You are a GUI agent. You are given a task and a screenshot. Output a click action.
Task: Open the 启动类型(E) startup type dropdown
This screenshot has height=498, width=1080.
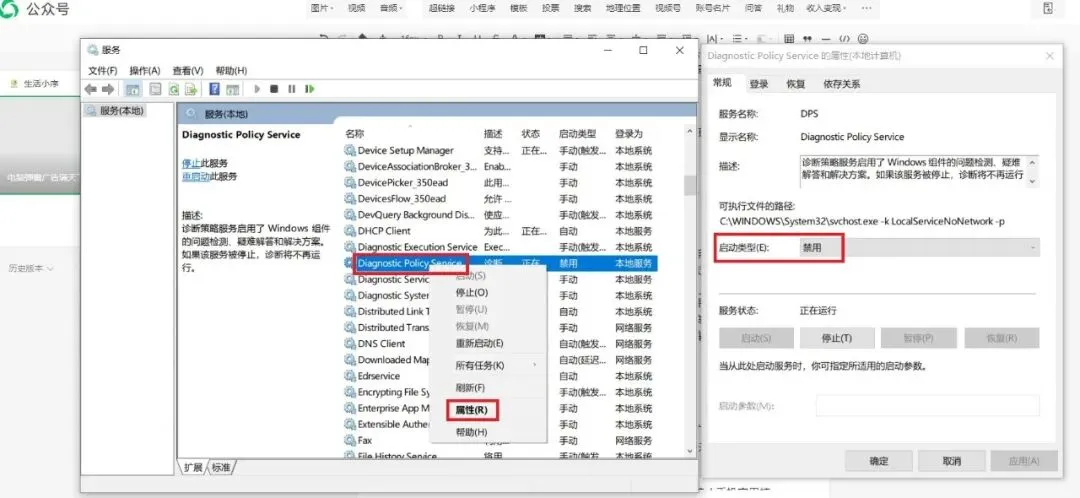point(920,247)
